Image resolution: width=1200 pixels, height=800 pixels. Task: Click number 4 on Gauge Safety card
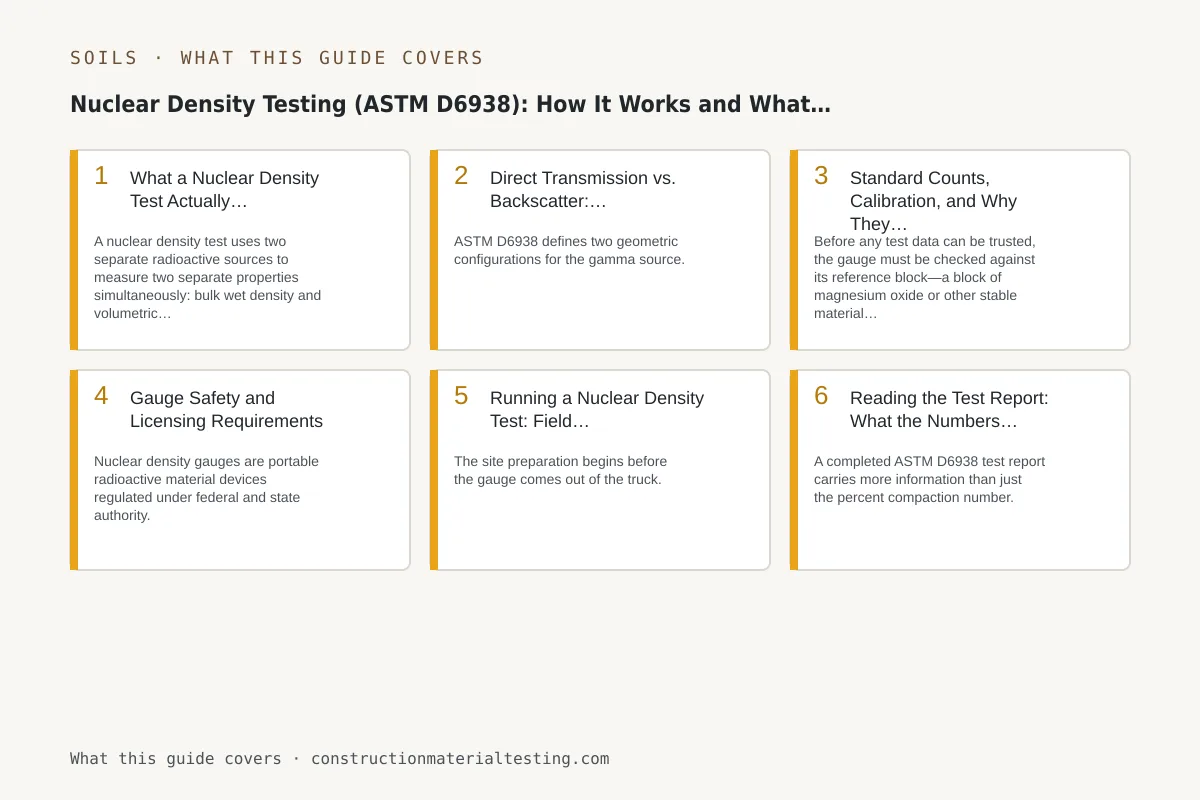pos(101,396)
